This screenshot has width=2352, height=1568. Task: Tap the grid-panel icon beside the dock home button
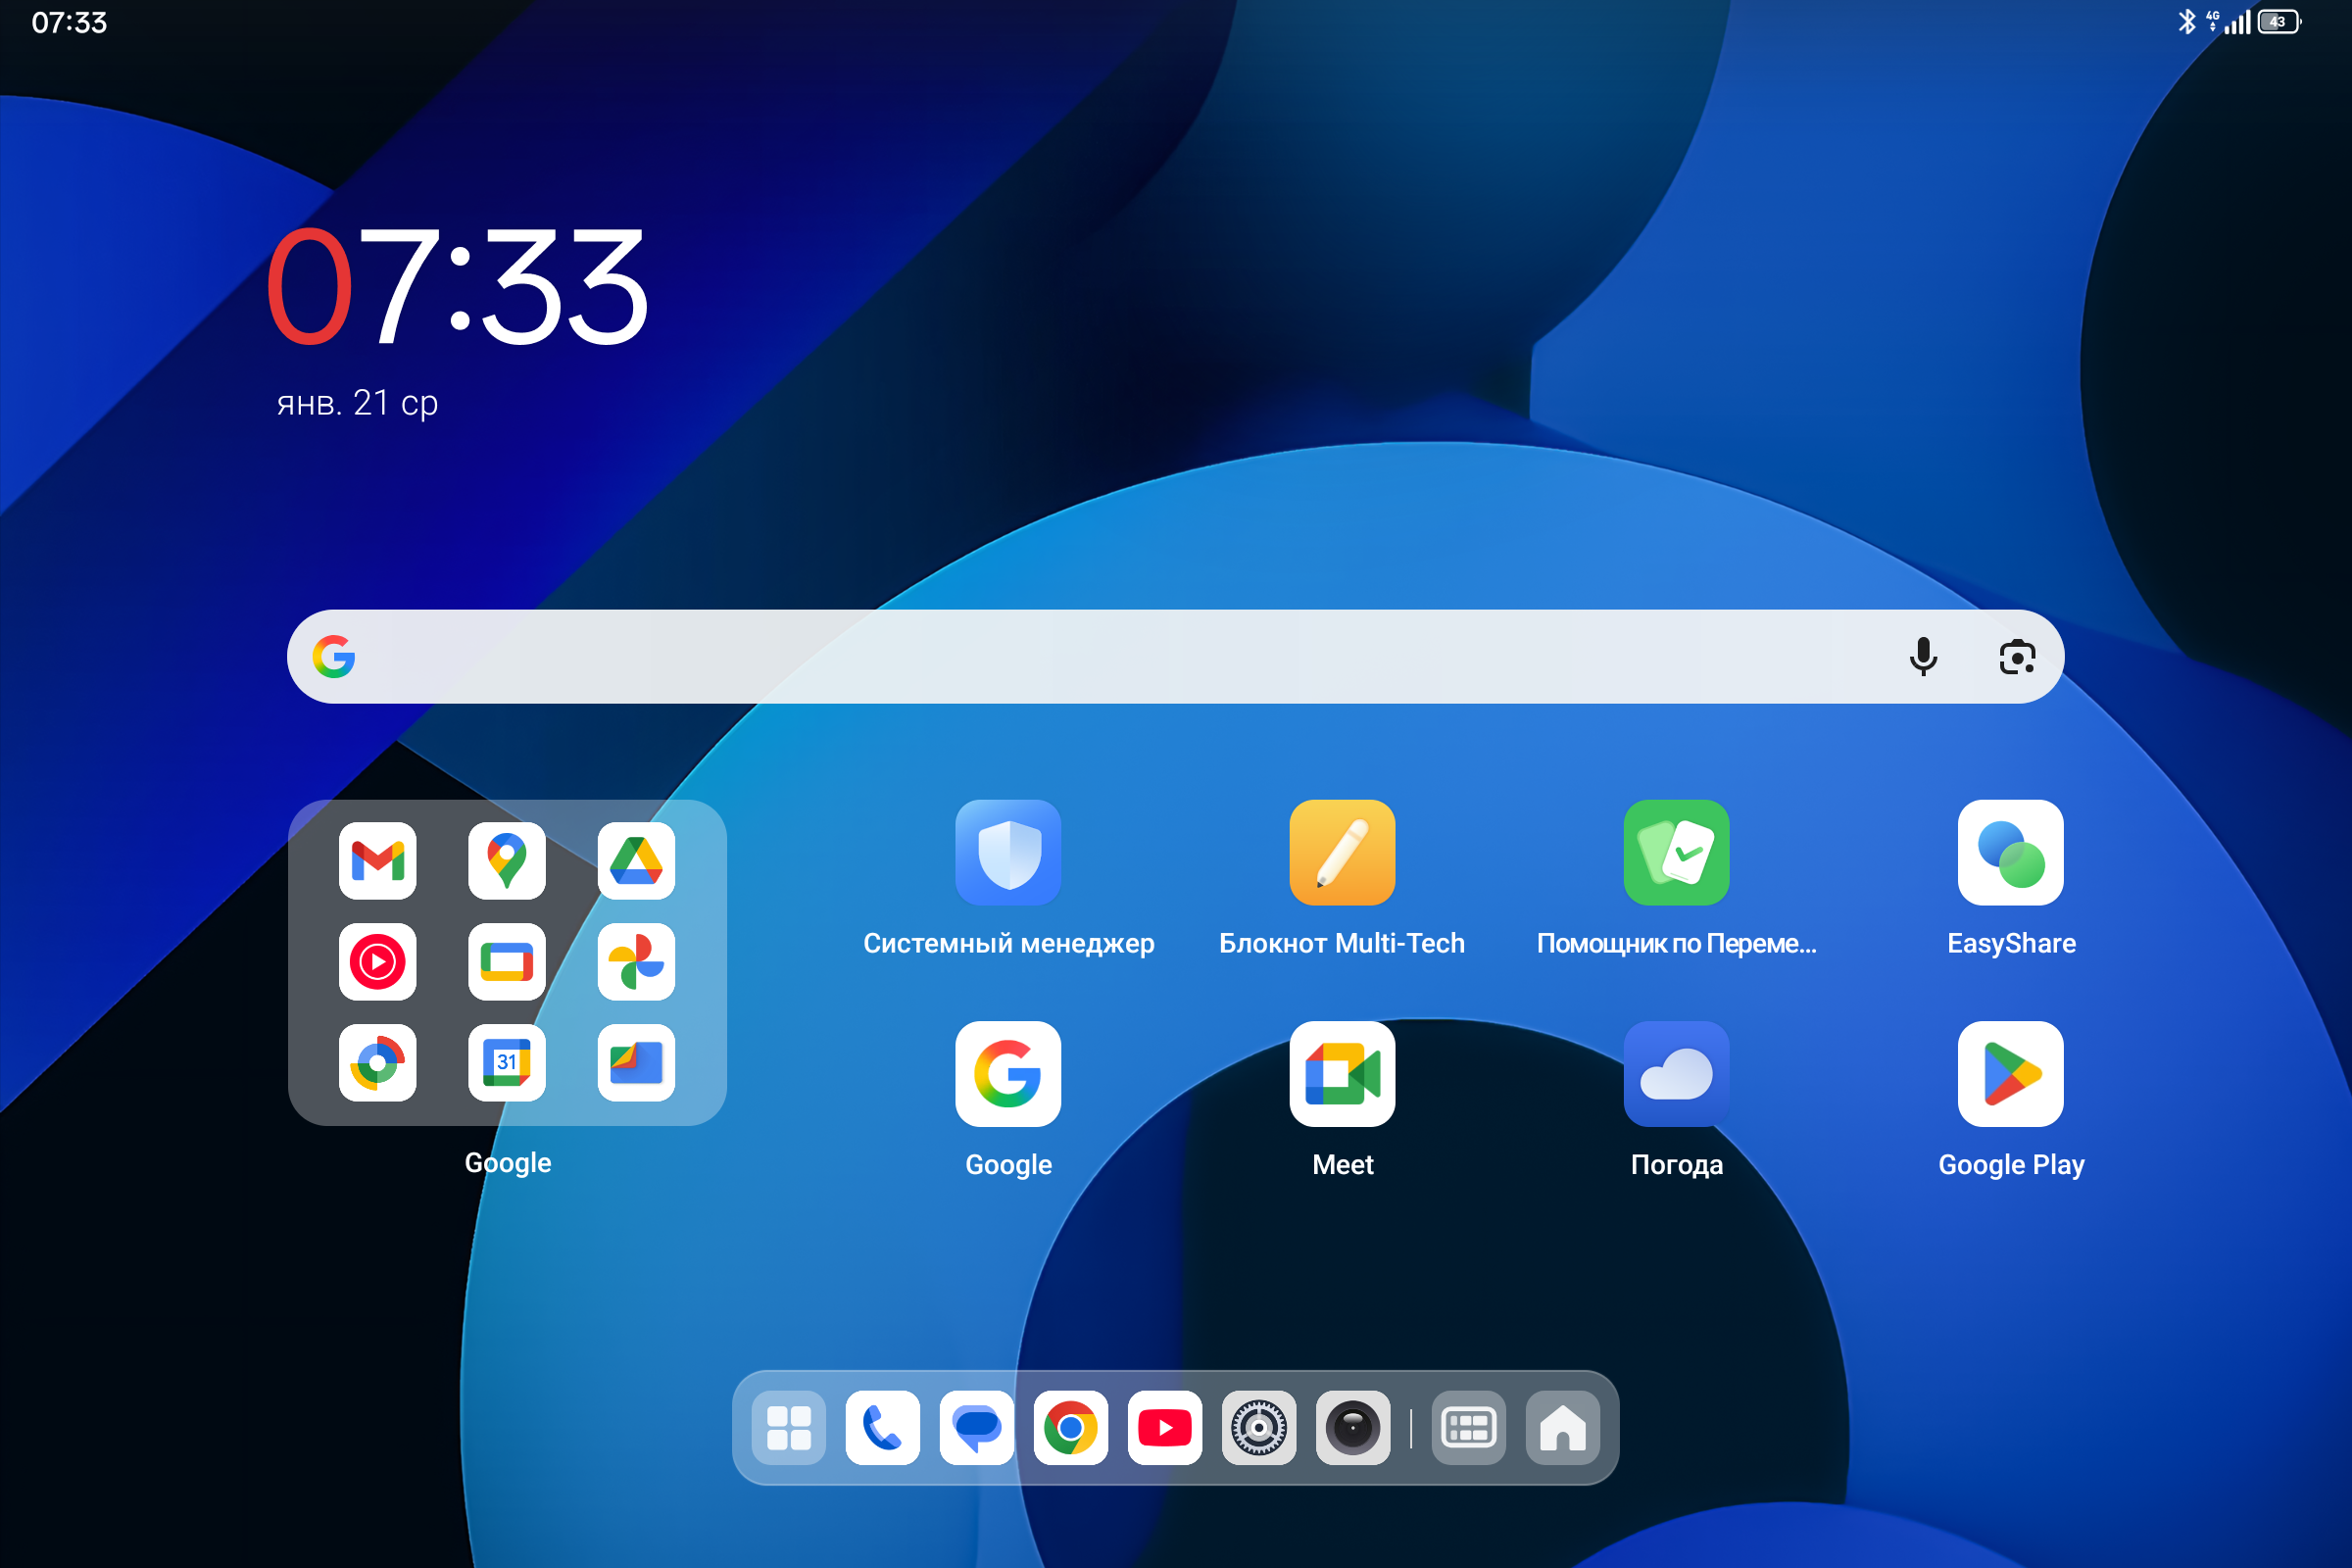point(1469,1428)
